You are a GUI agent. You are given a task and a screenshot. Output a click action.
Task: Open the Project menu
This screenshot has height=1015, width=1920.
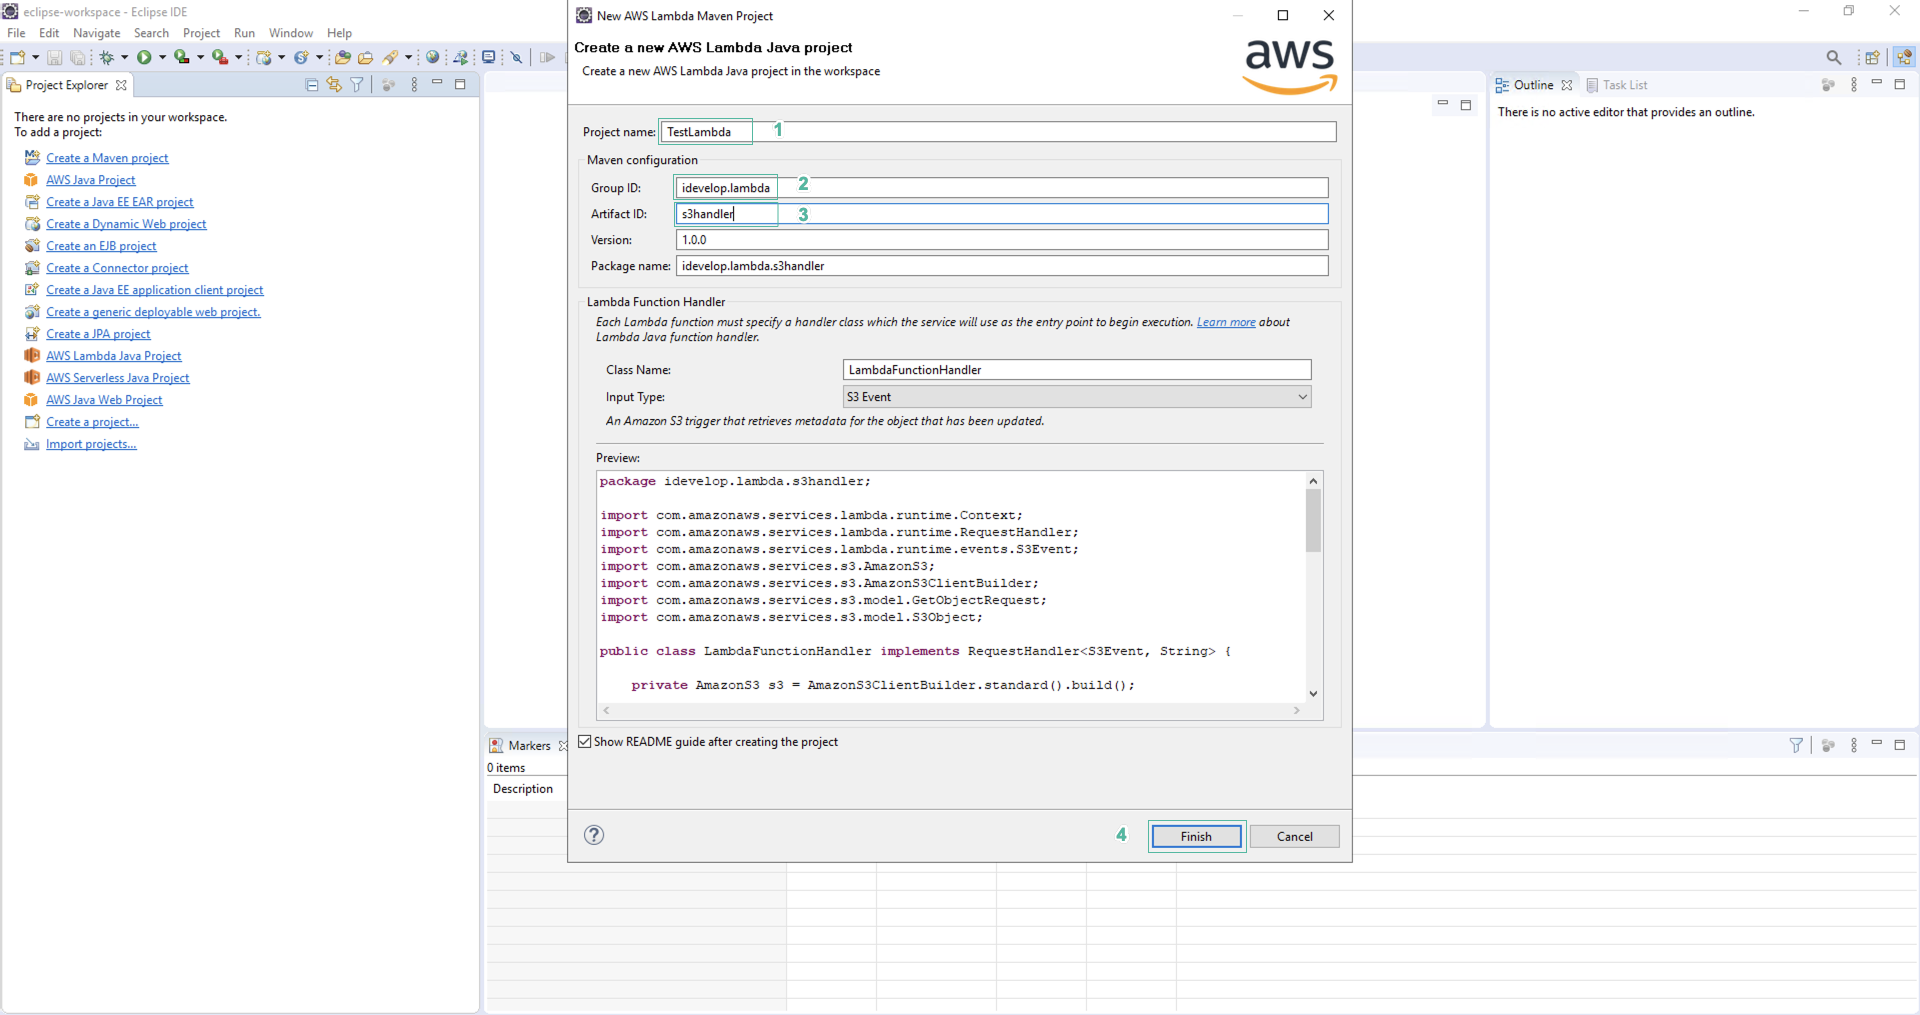(x=201, y=33)
